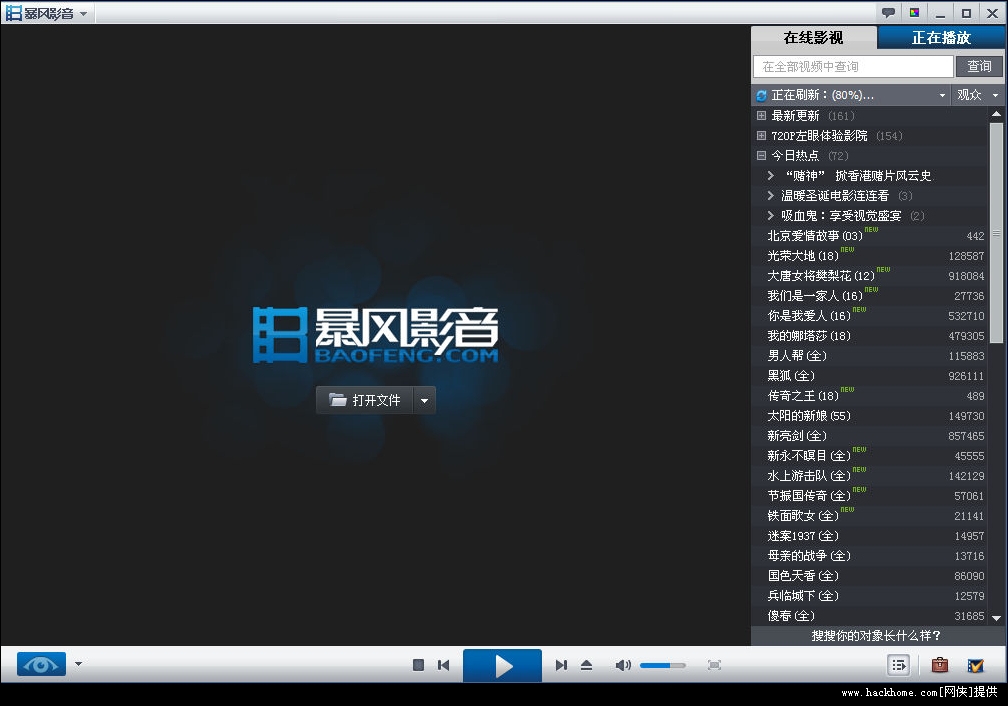This screenshot has height=706, width=1008.
Task: Expand the 720P左眼体验影院 category
Action: point(761,136)
